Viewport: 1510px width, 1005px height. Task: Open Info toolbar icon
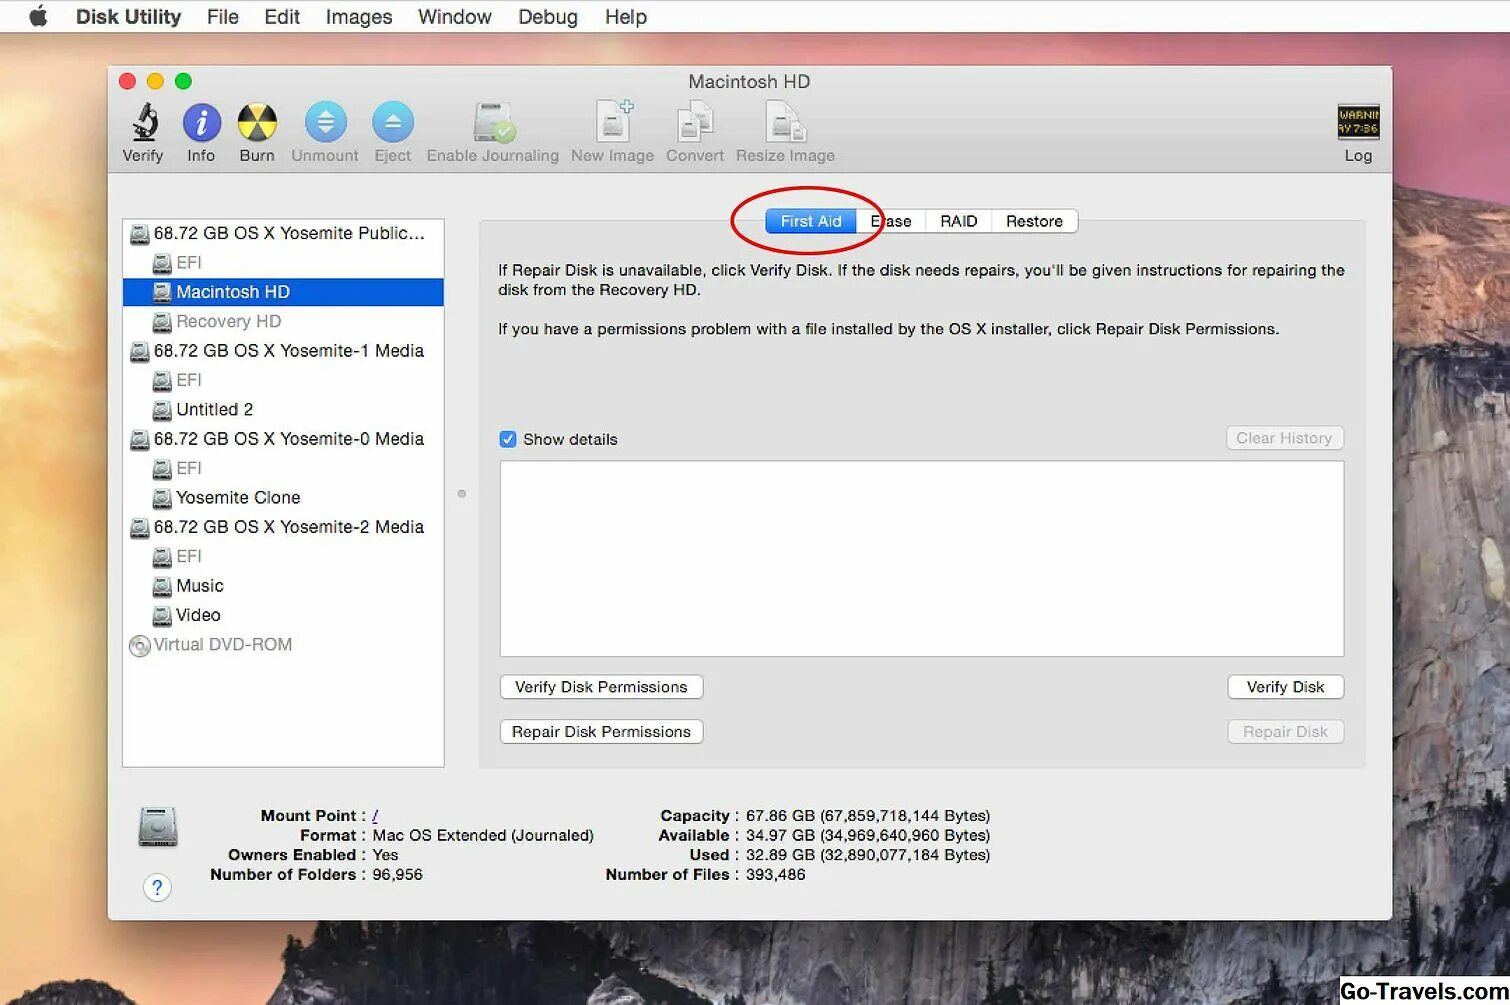click(x=201, y=122)
